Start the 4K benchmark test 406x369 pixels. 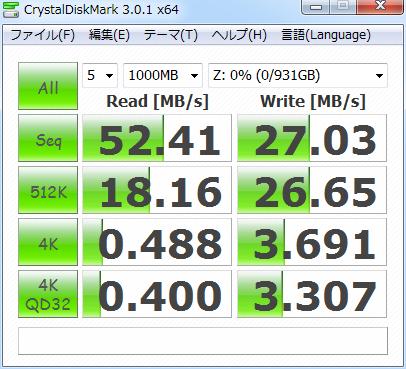(x=48, y=242)
